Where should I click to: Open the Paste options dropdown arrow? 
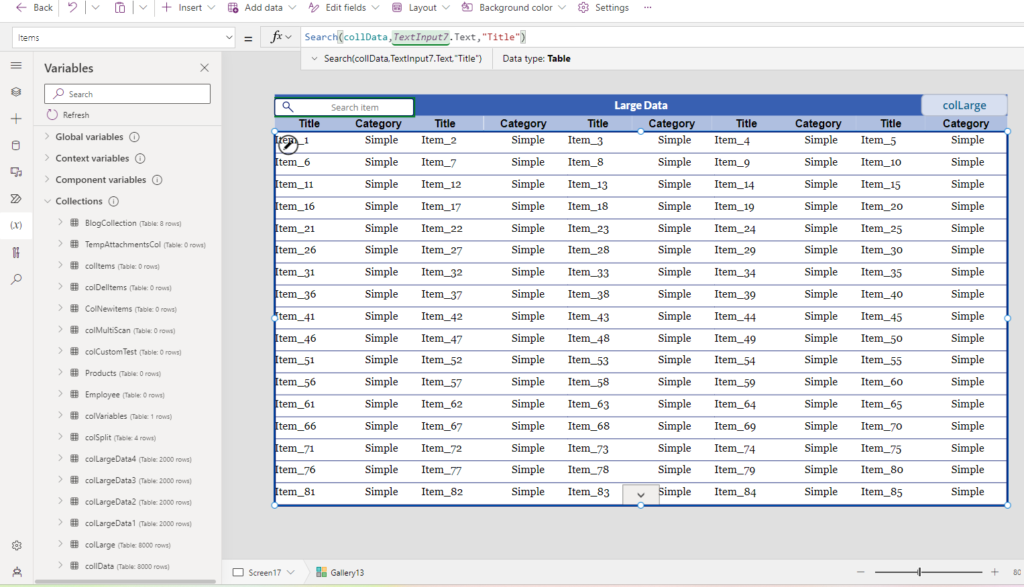coord(143,8)
